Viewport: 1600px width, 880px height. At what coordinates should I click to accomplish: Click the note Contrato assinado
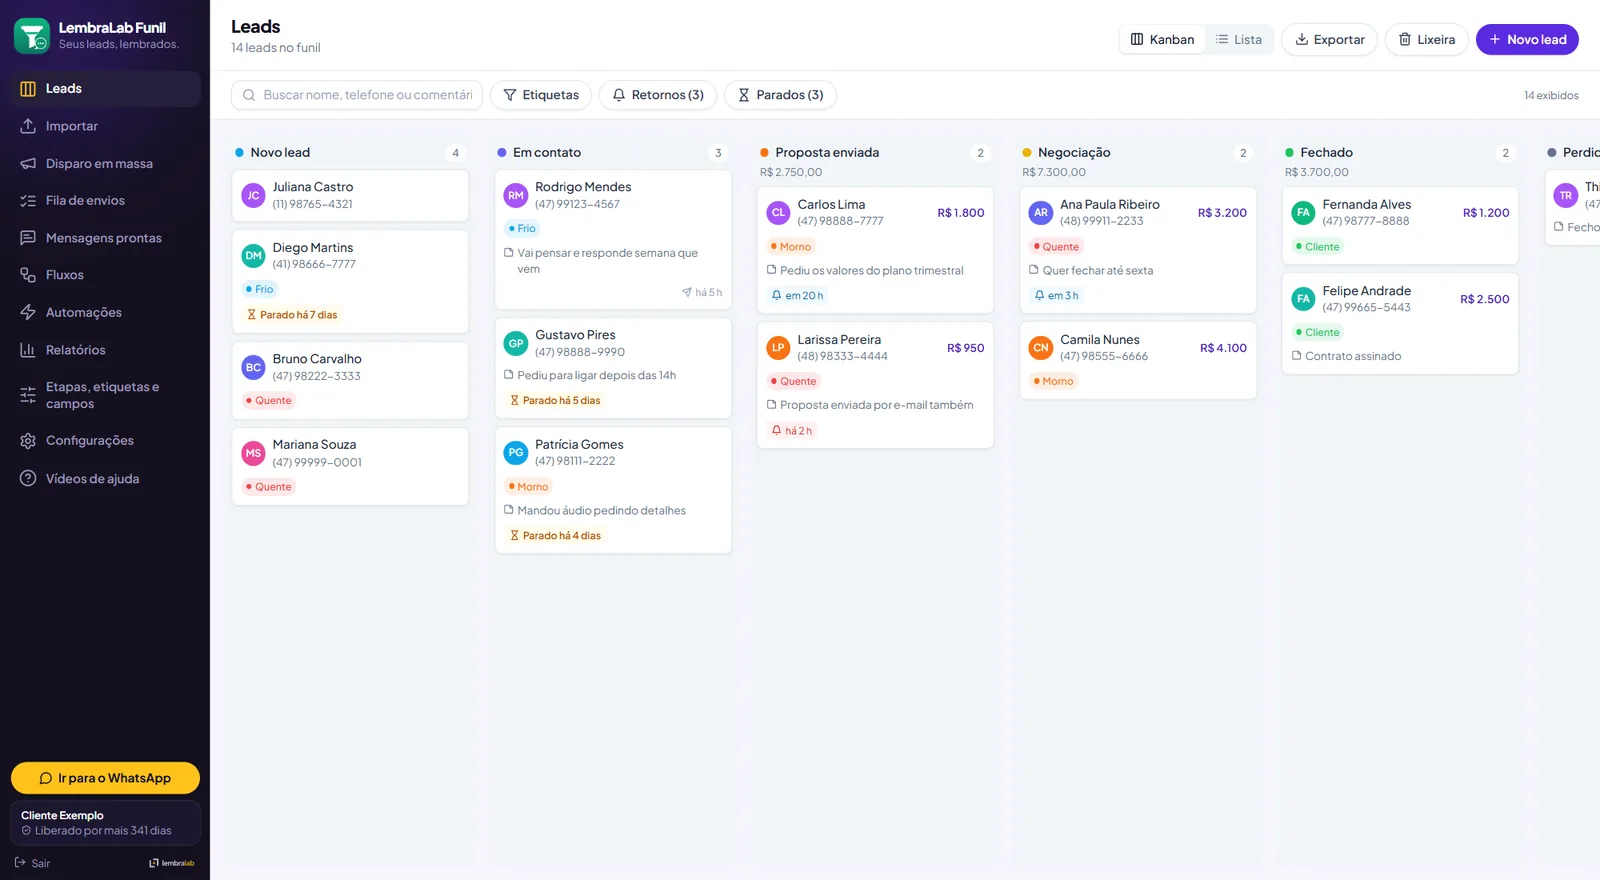1346,356
